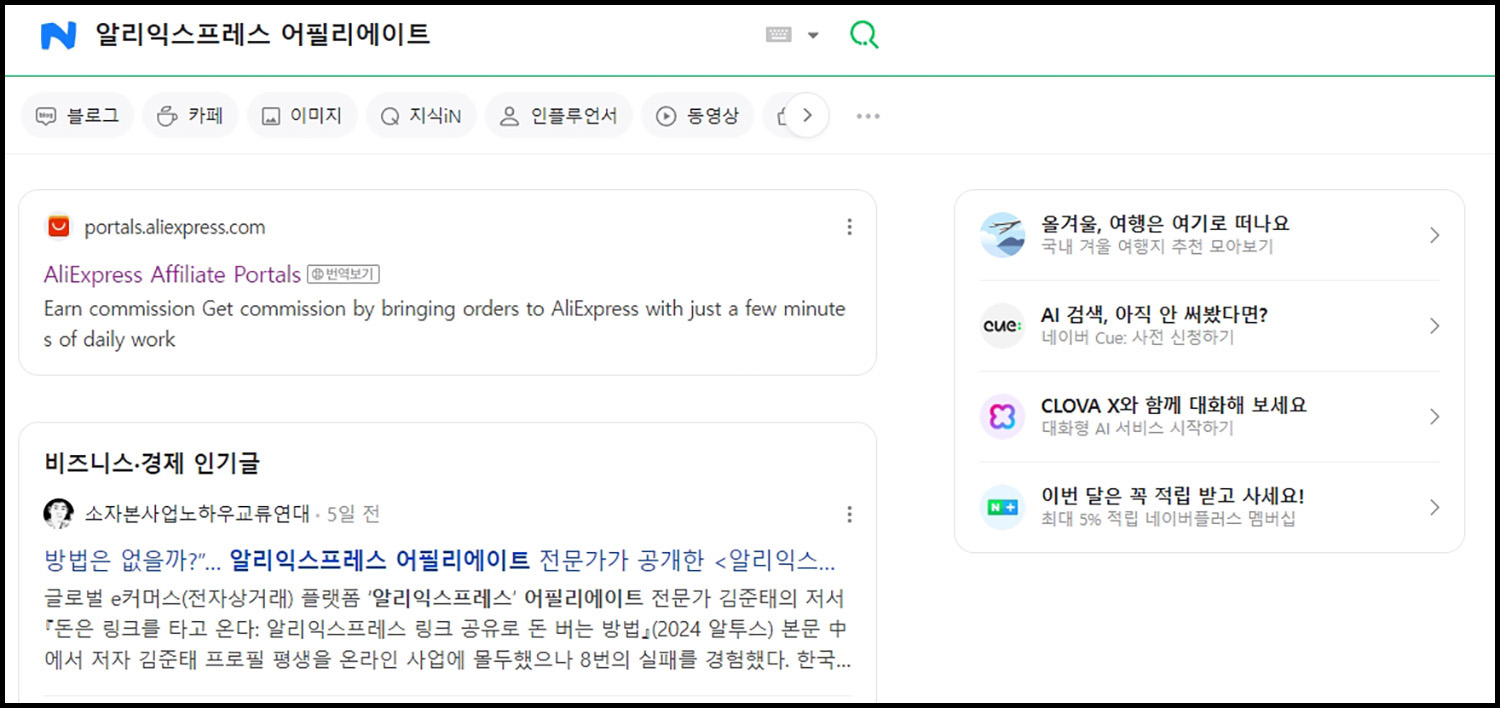
Task: Click the search query input field
Action: coord(420,35)
